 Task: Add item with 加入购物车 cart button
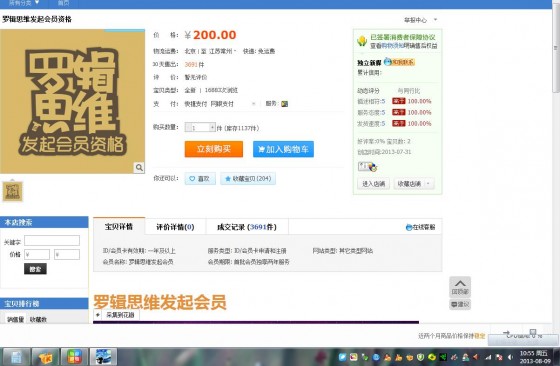[x=283, y=149]
